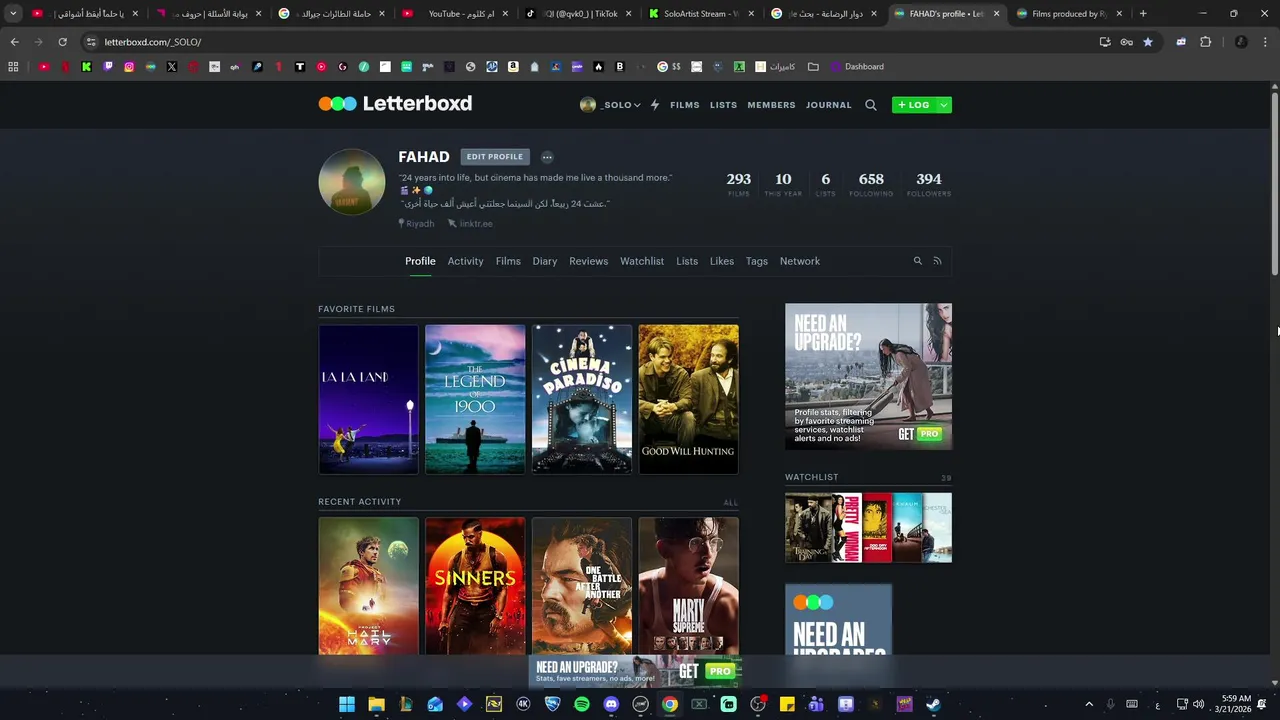Open new browser tab
Viewport: 1280px width, 720px height.
(1143, 14)
